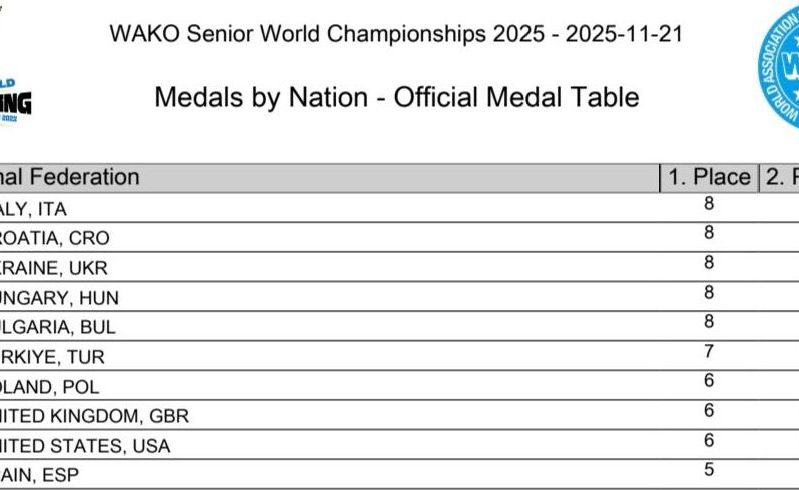Select the Medals by Nation heading

[396, 97]
